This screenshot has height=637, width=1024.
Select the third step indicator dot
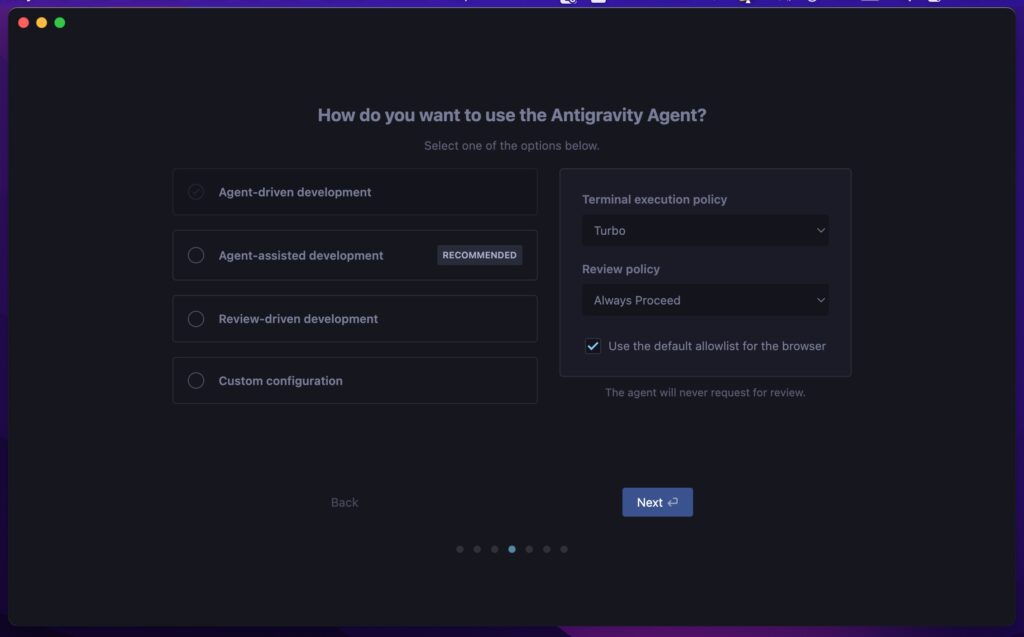coord(495,549)
